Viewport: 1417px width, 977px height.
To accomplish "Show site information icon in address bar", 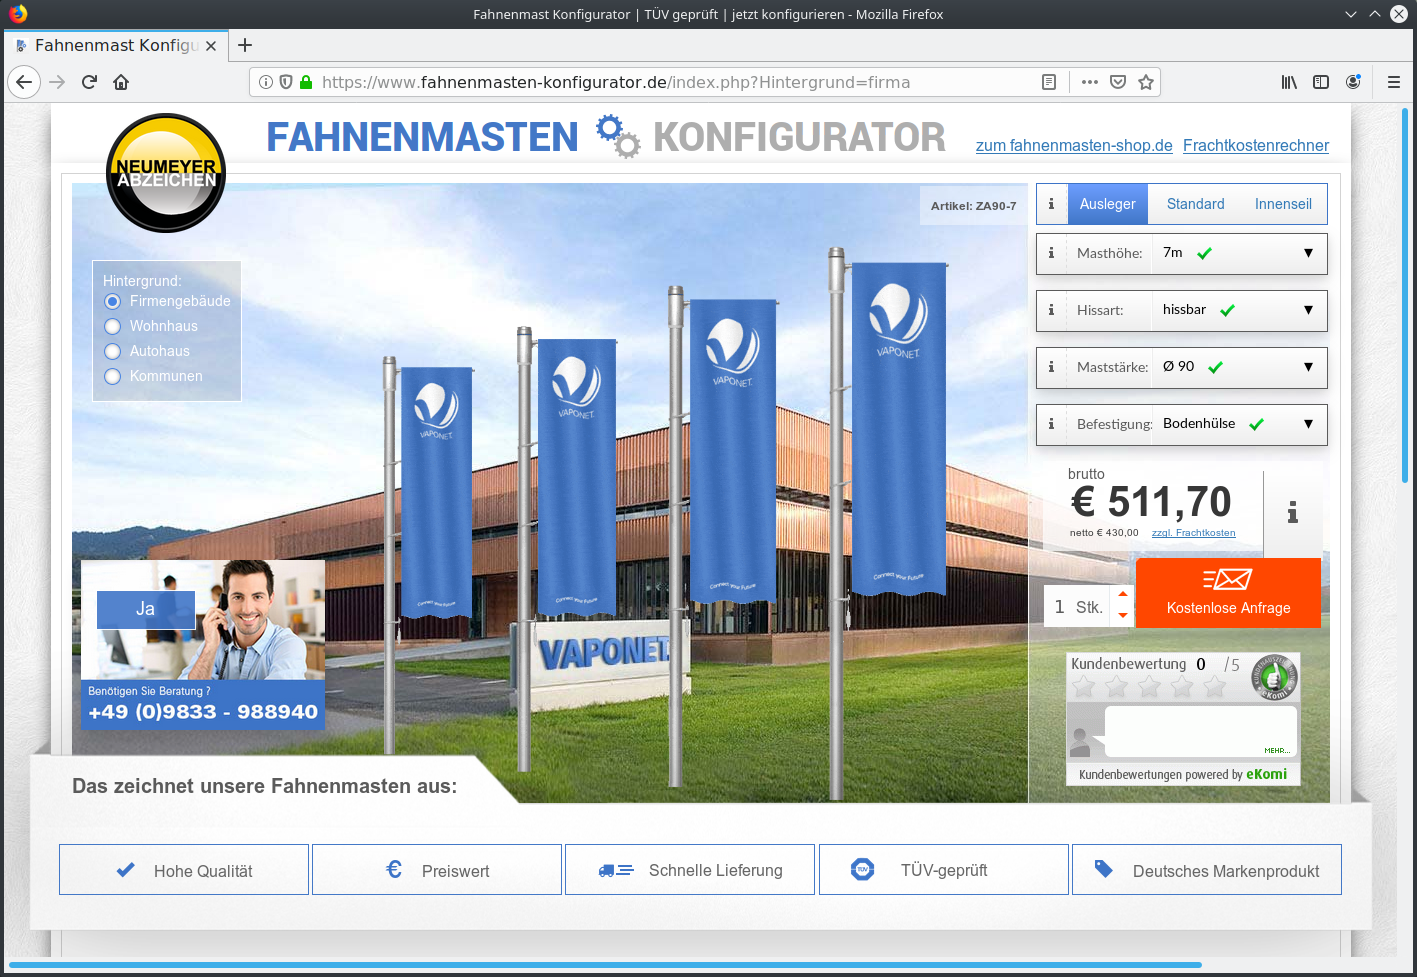I will [x=266, y=82].
